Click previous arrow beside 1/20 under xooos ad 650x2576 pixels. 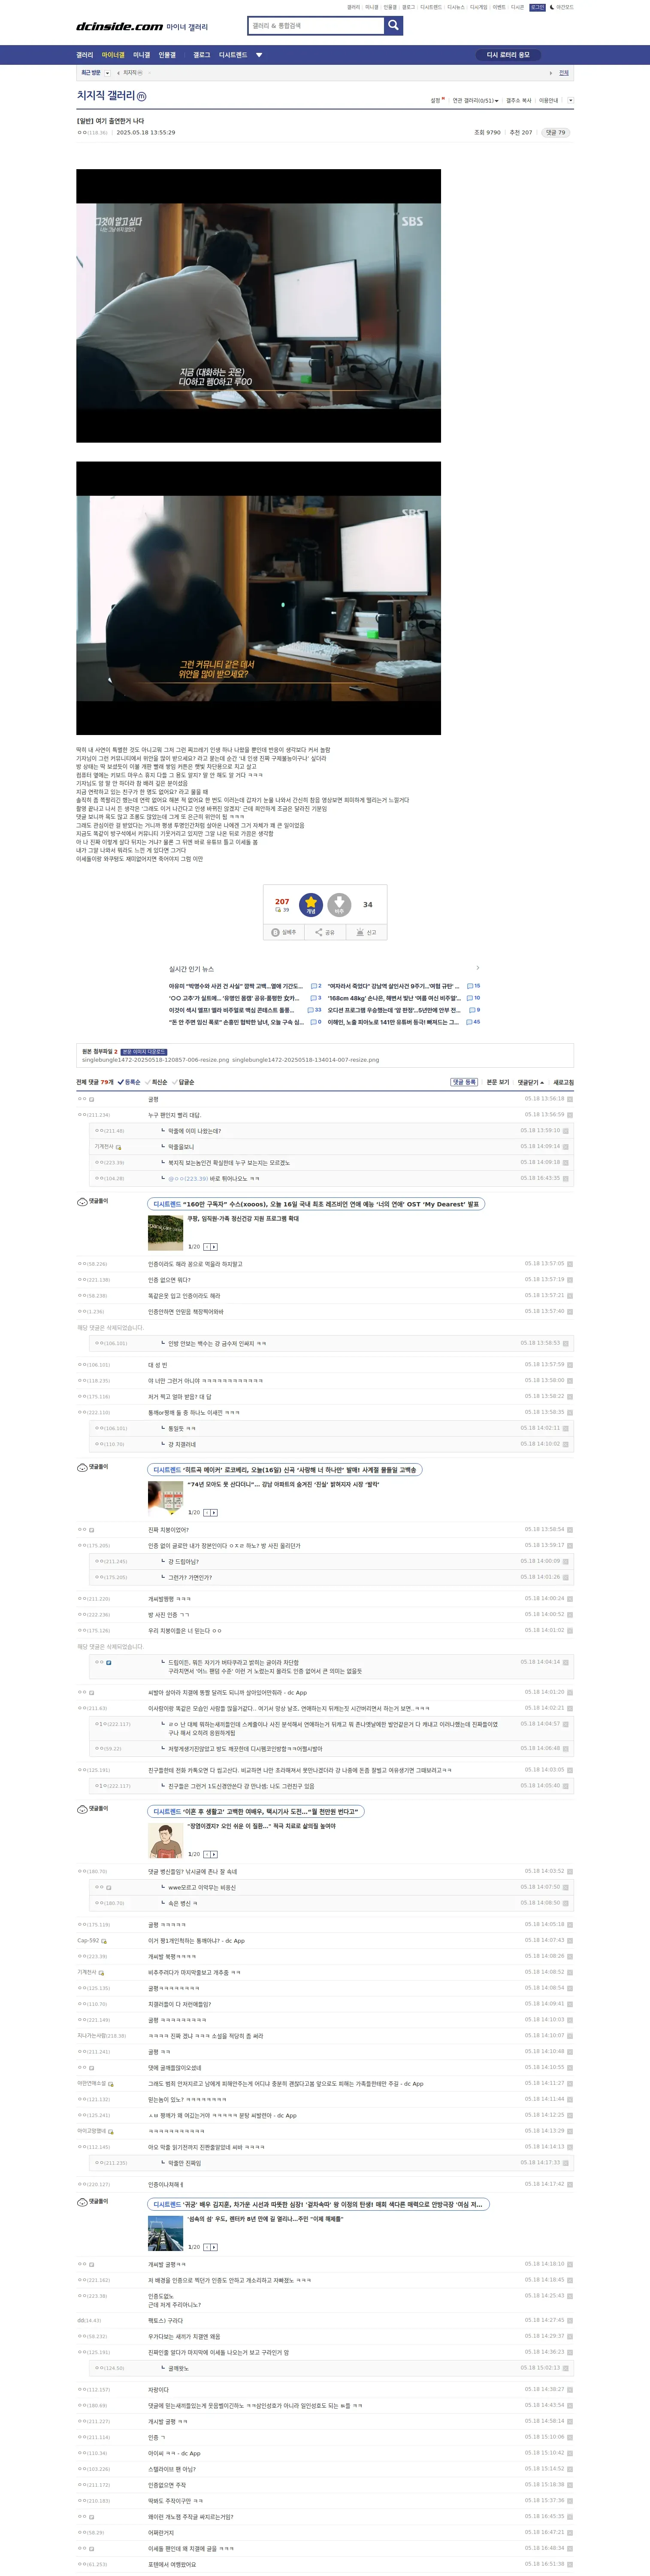(x=207, y=1247)
